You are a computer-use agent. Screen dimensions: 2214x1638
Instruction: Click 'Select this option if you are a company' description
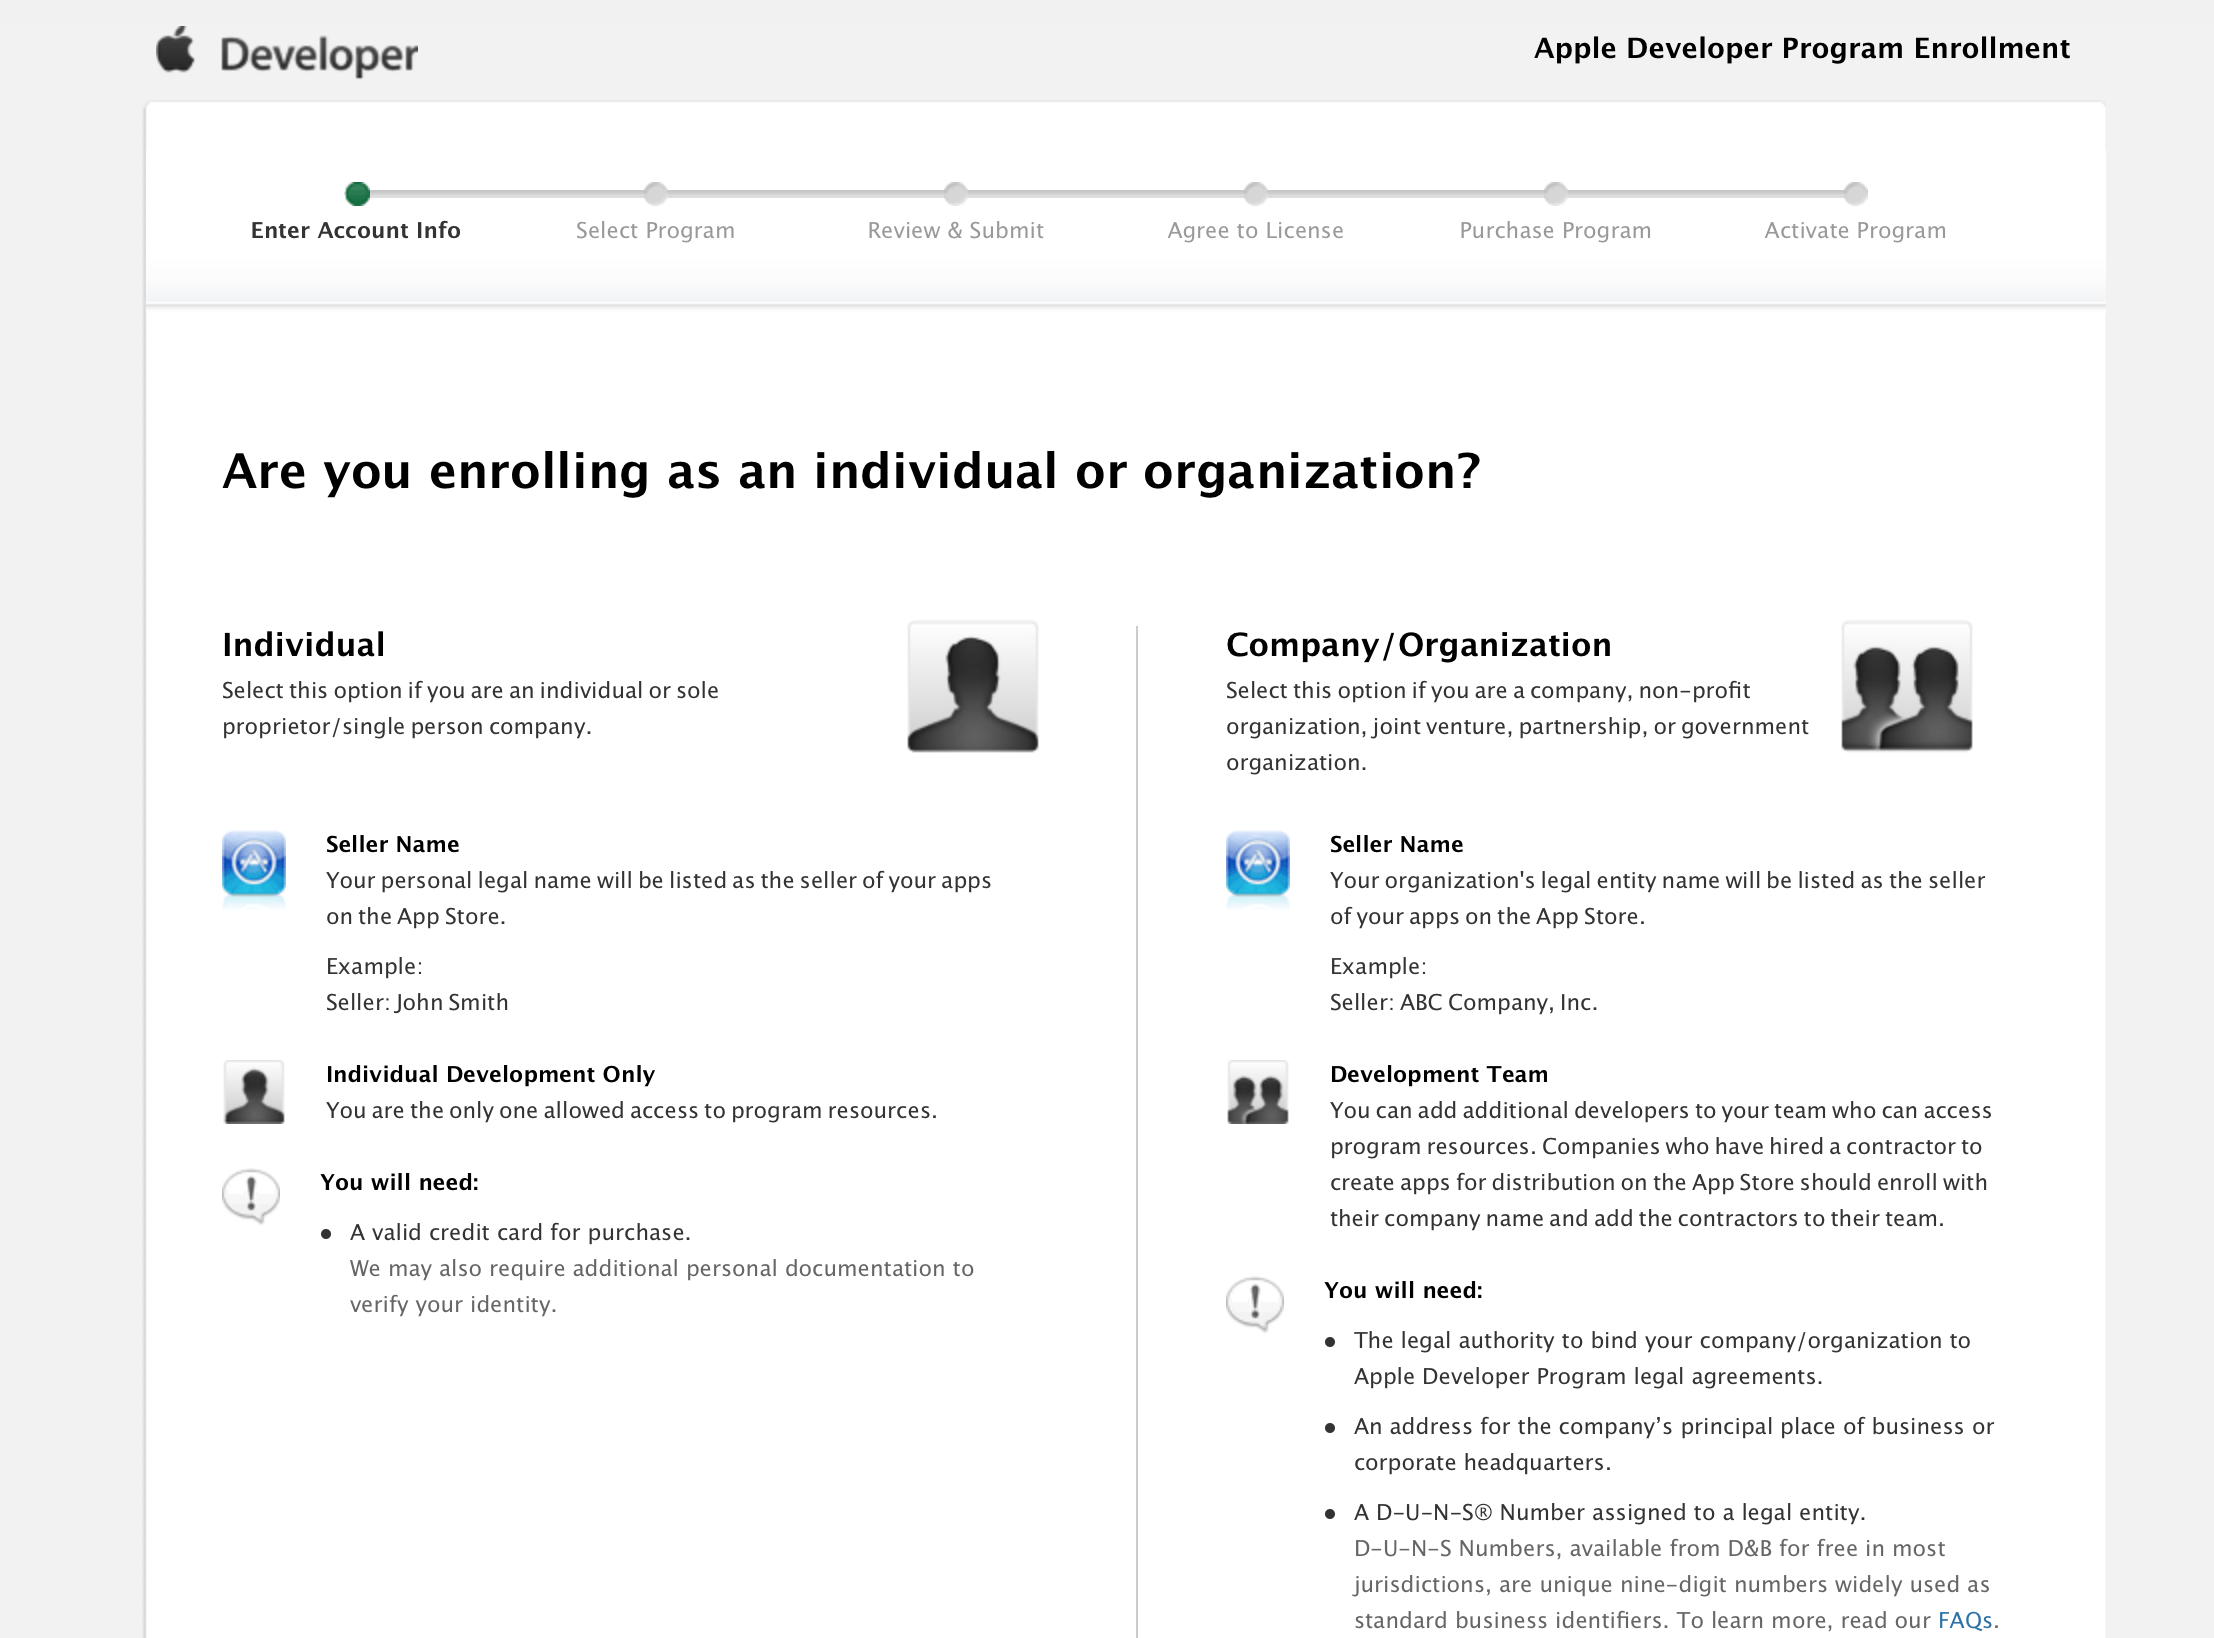click(x=1517, y=726)
